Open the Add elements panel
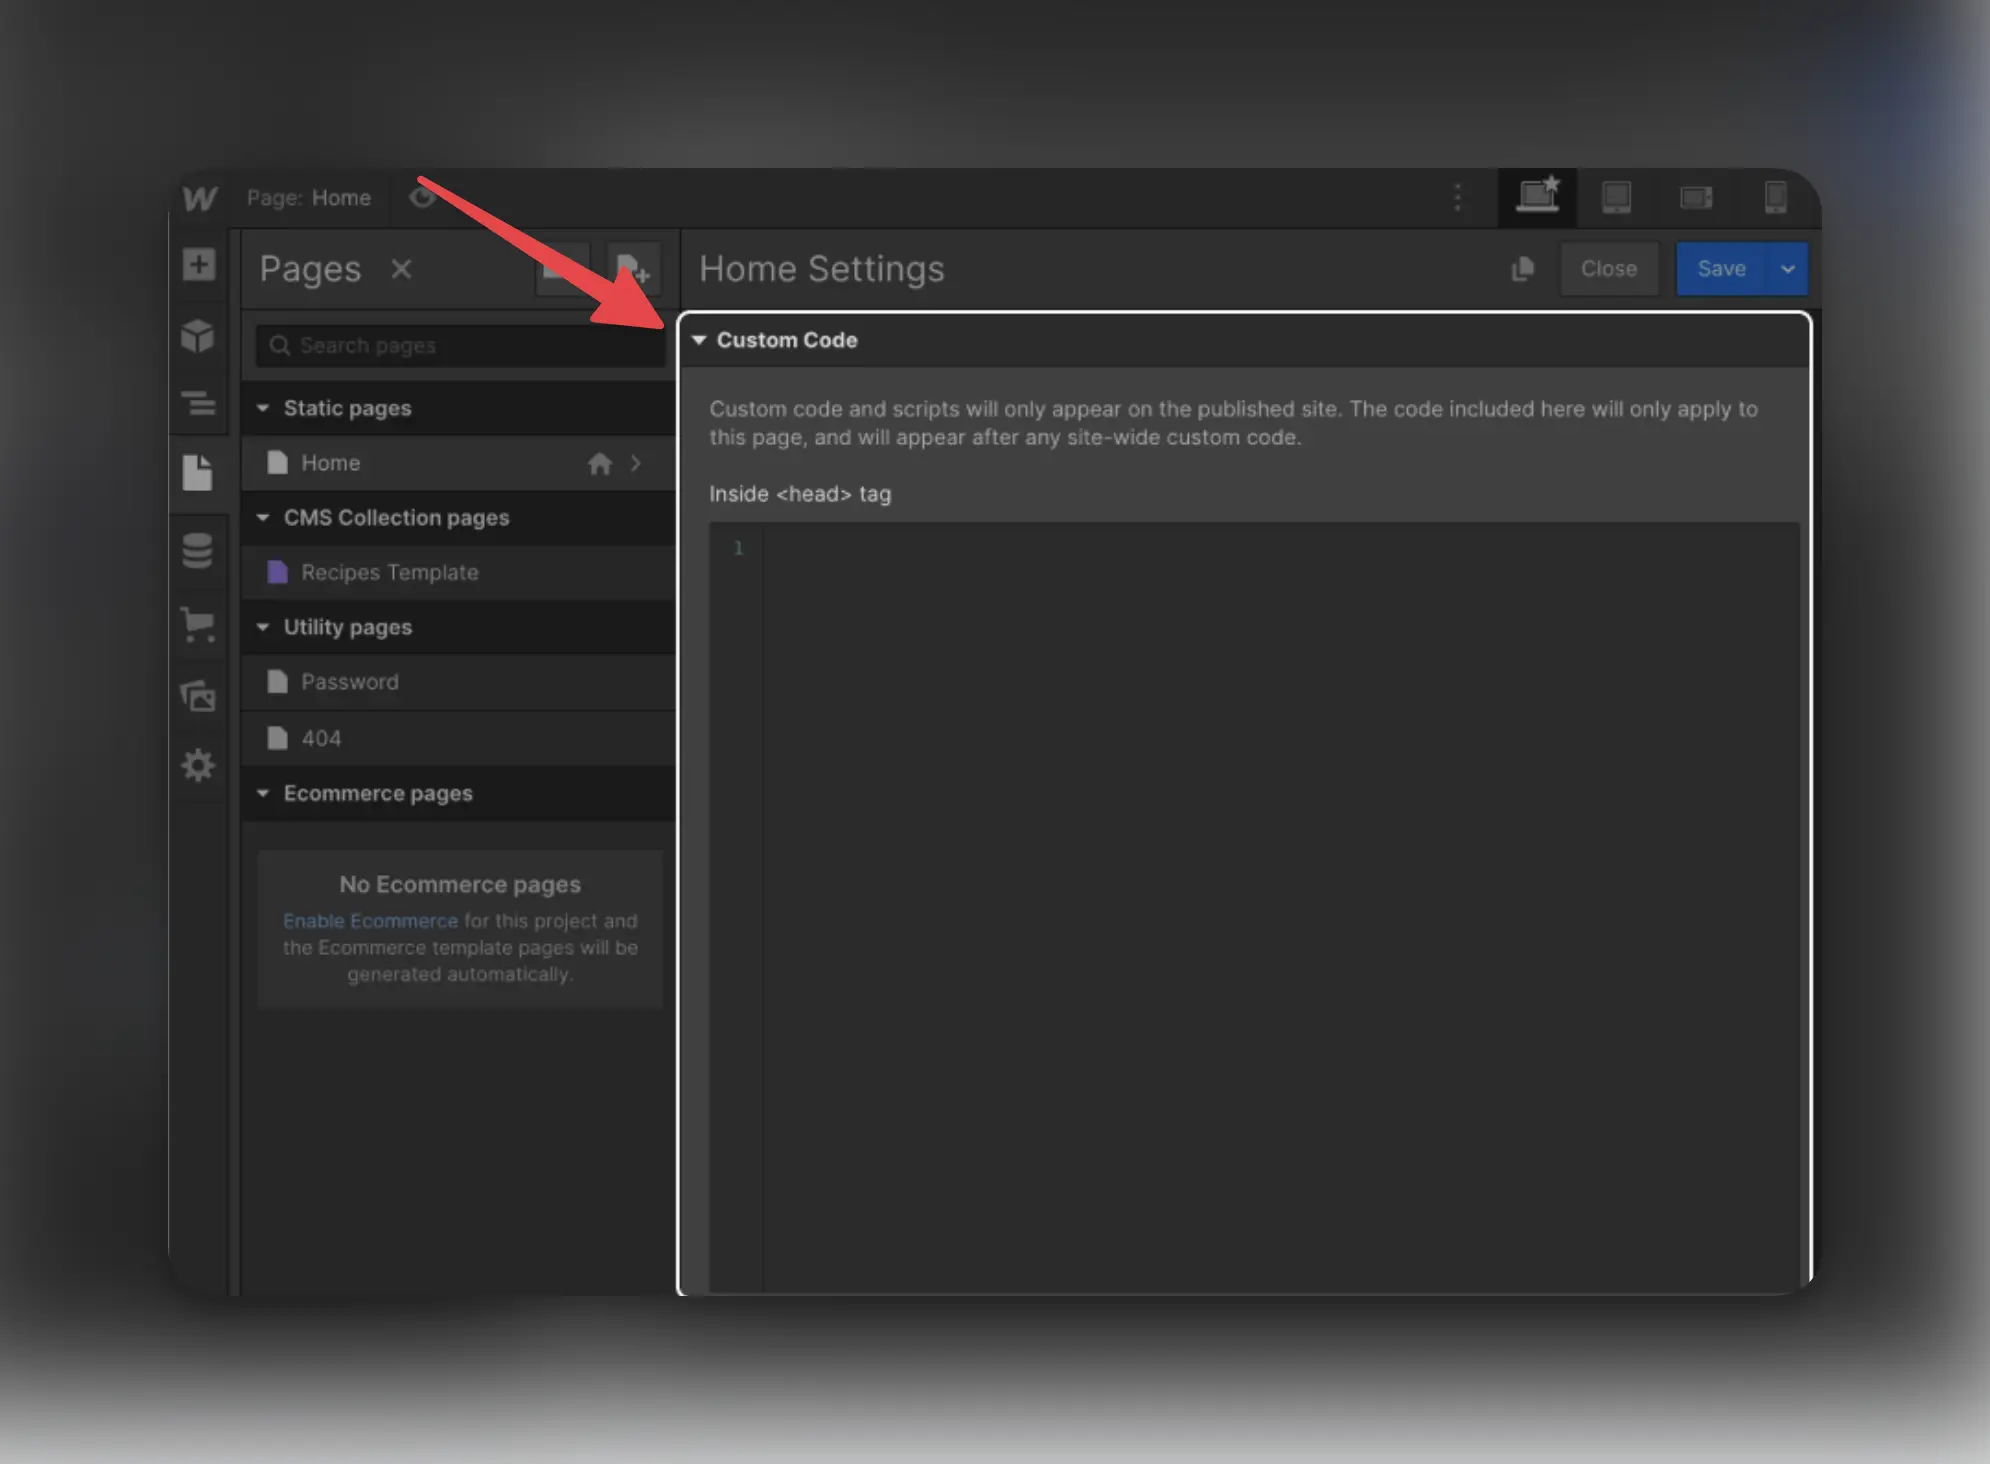Viewport: 1990px width, 1464px height. point(199,265)
